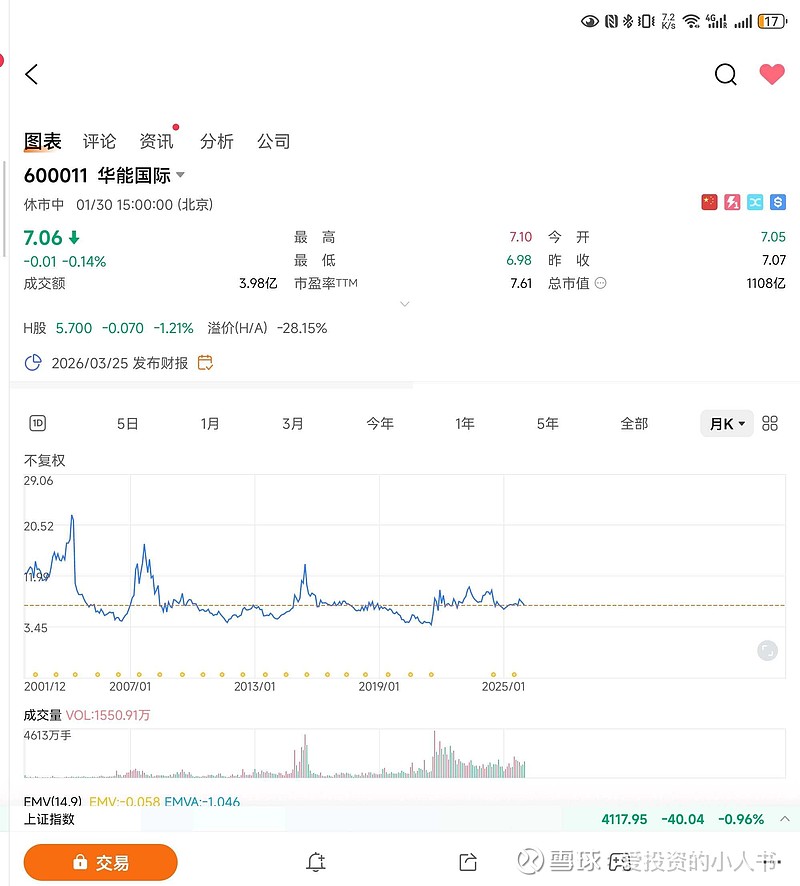Tap the current price 7.06
This screenshot has height=886, width=800.
43,238
